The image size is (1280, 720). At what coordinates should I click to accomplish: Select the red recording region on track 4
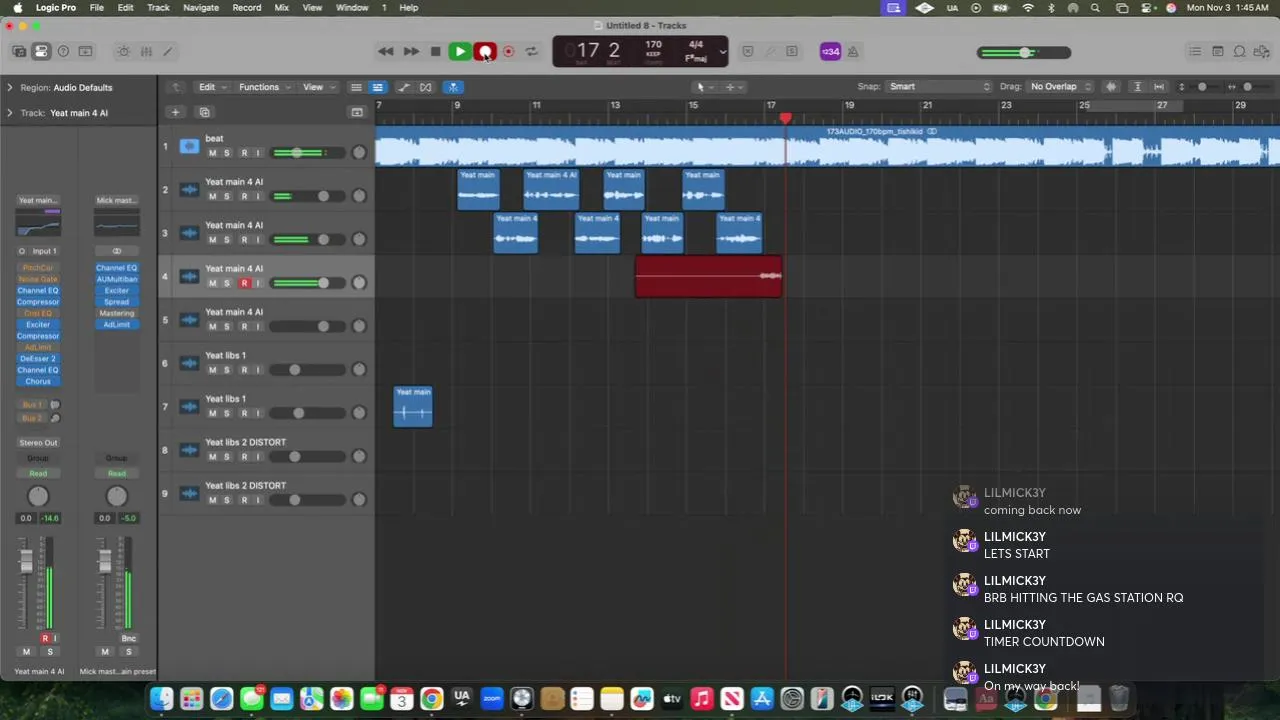[x=708, y=277]
